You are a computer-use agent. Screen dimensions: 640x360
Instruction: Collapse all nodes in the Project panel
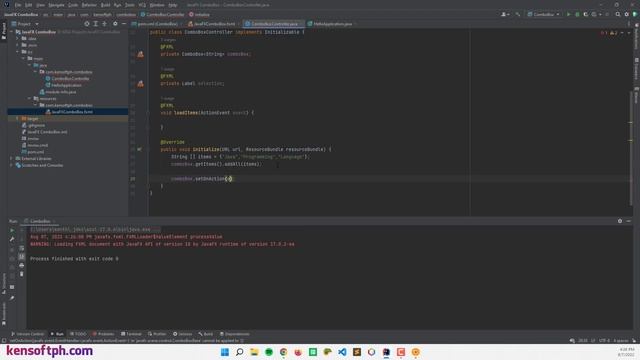(104, 24)
